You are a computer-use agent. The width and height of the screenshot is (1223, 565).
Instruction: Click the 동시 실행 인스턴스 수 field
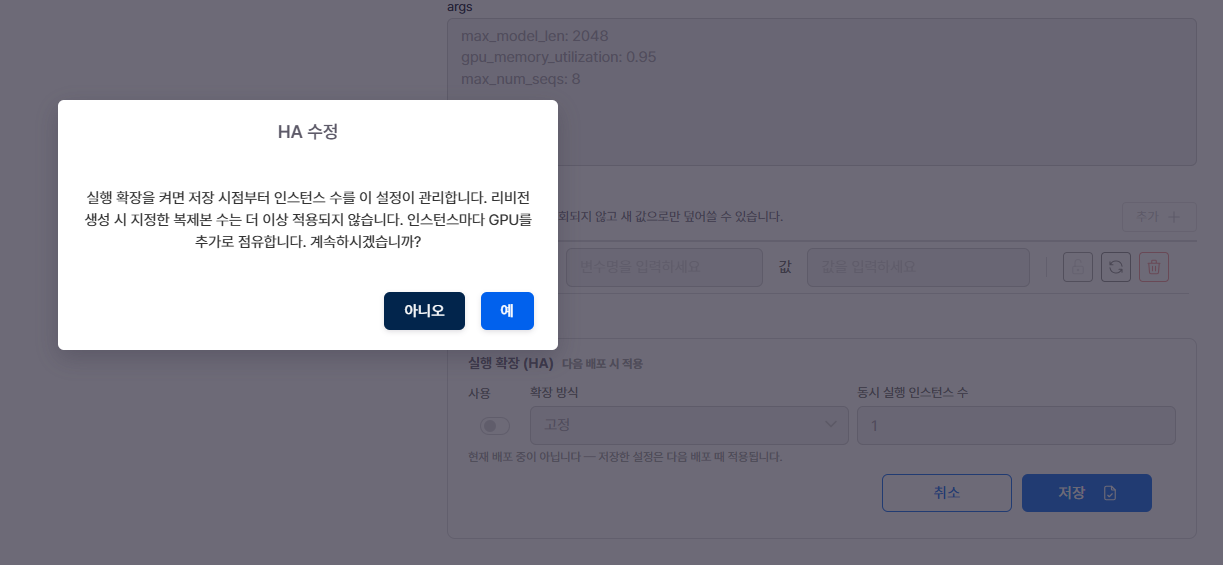coord(1016,425)
